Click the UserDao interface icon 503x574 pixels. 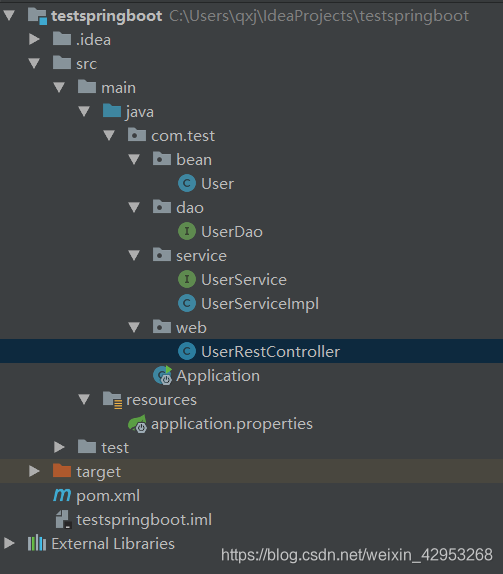(187, 231)
